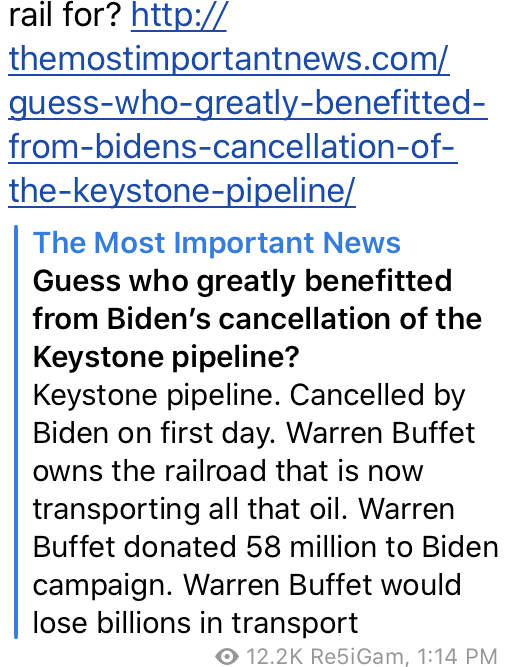
Task: Click 'from Biden's cancellation of the' headline line
Action: pos(257,319)
